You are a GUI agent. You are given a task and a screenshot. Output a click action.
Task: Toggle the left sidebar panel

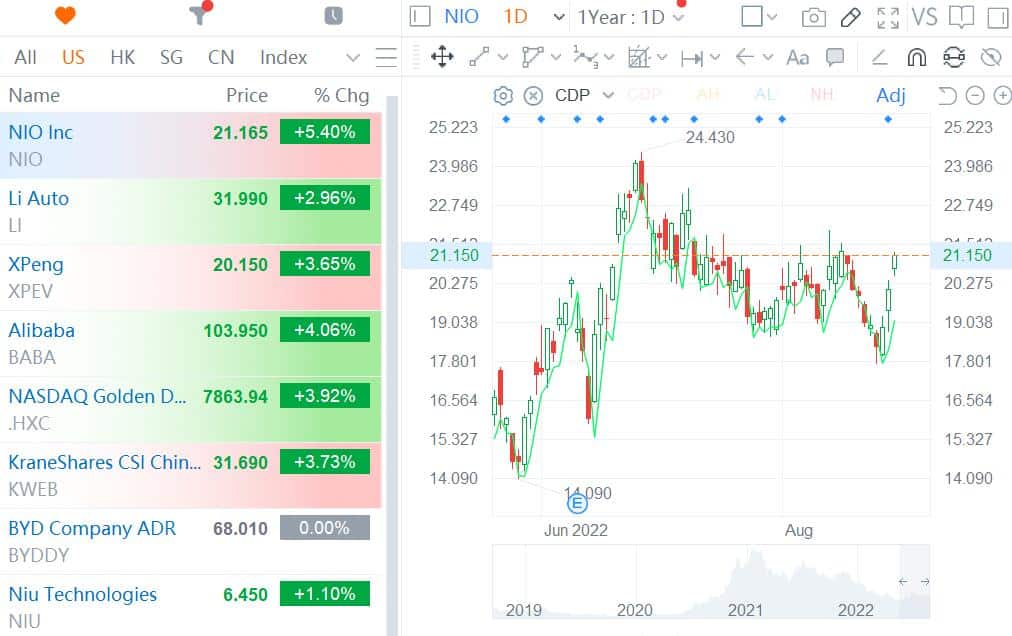click(421, 17)
